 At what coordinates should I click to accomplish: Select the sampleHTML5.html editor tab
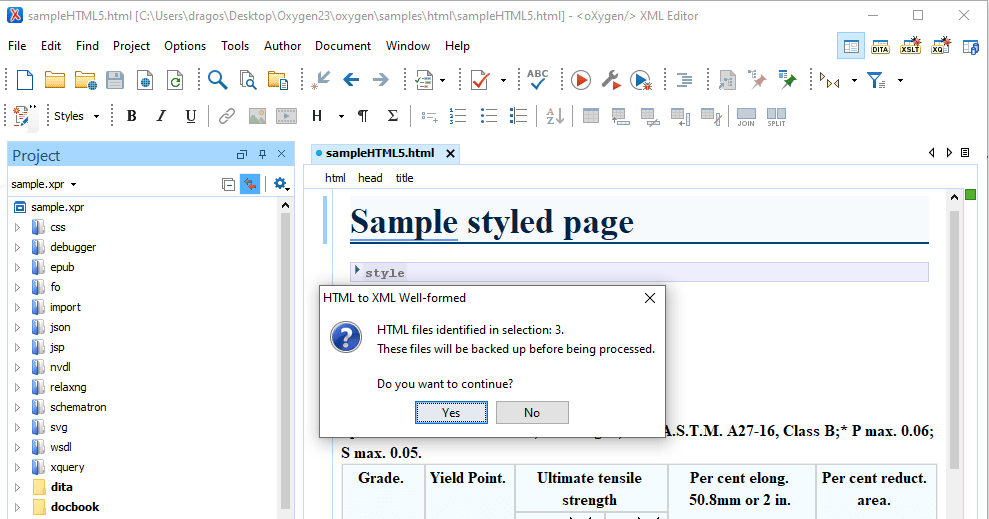click(x=380, y=153)
